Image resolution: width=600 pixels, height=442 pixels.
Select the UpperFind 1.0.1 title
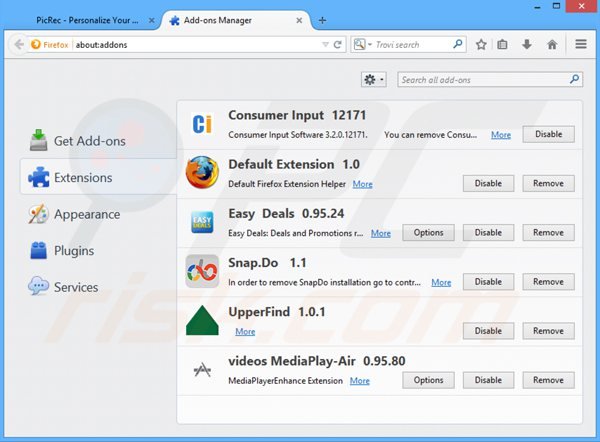[277, 312]
